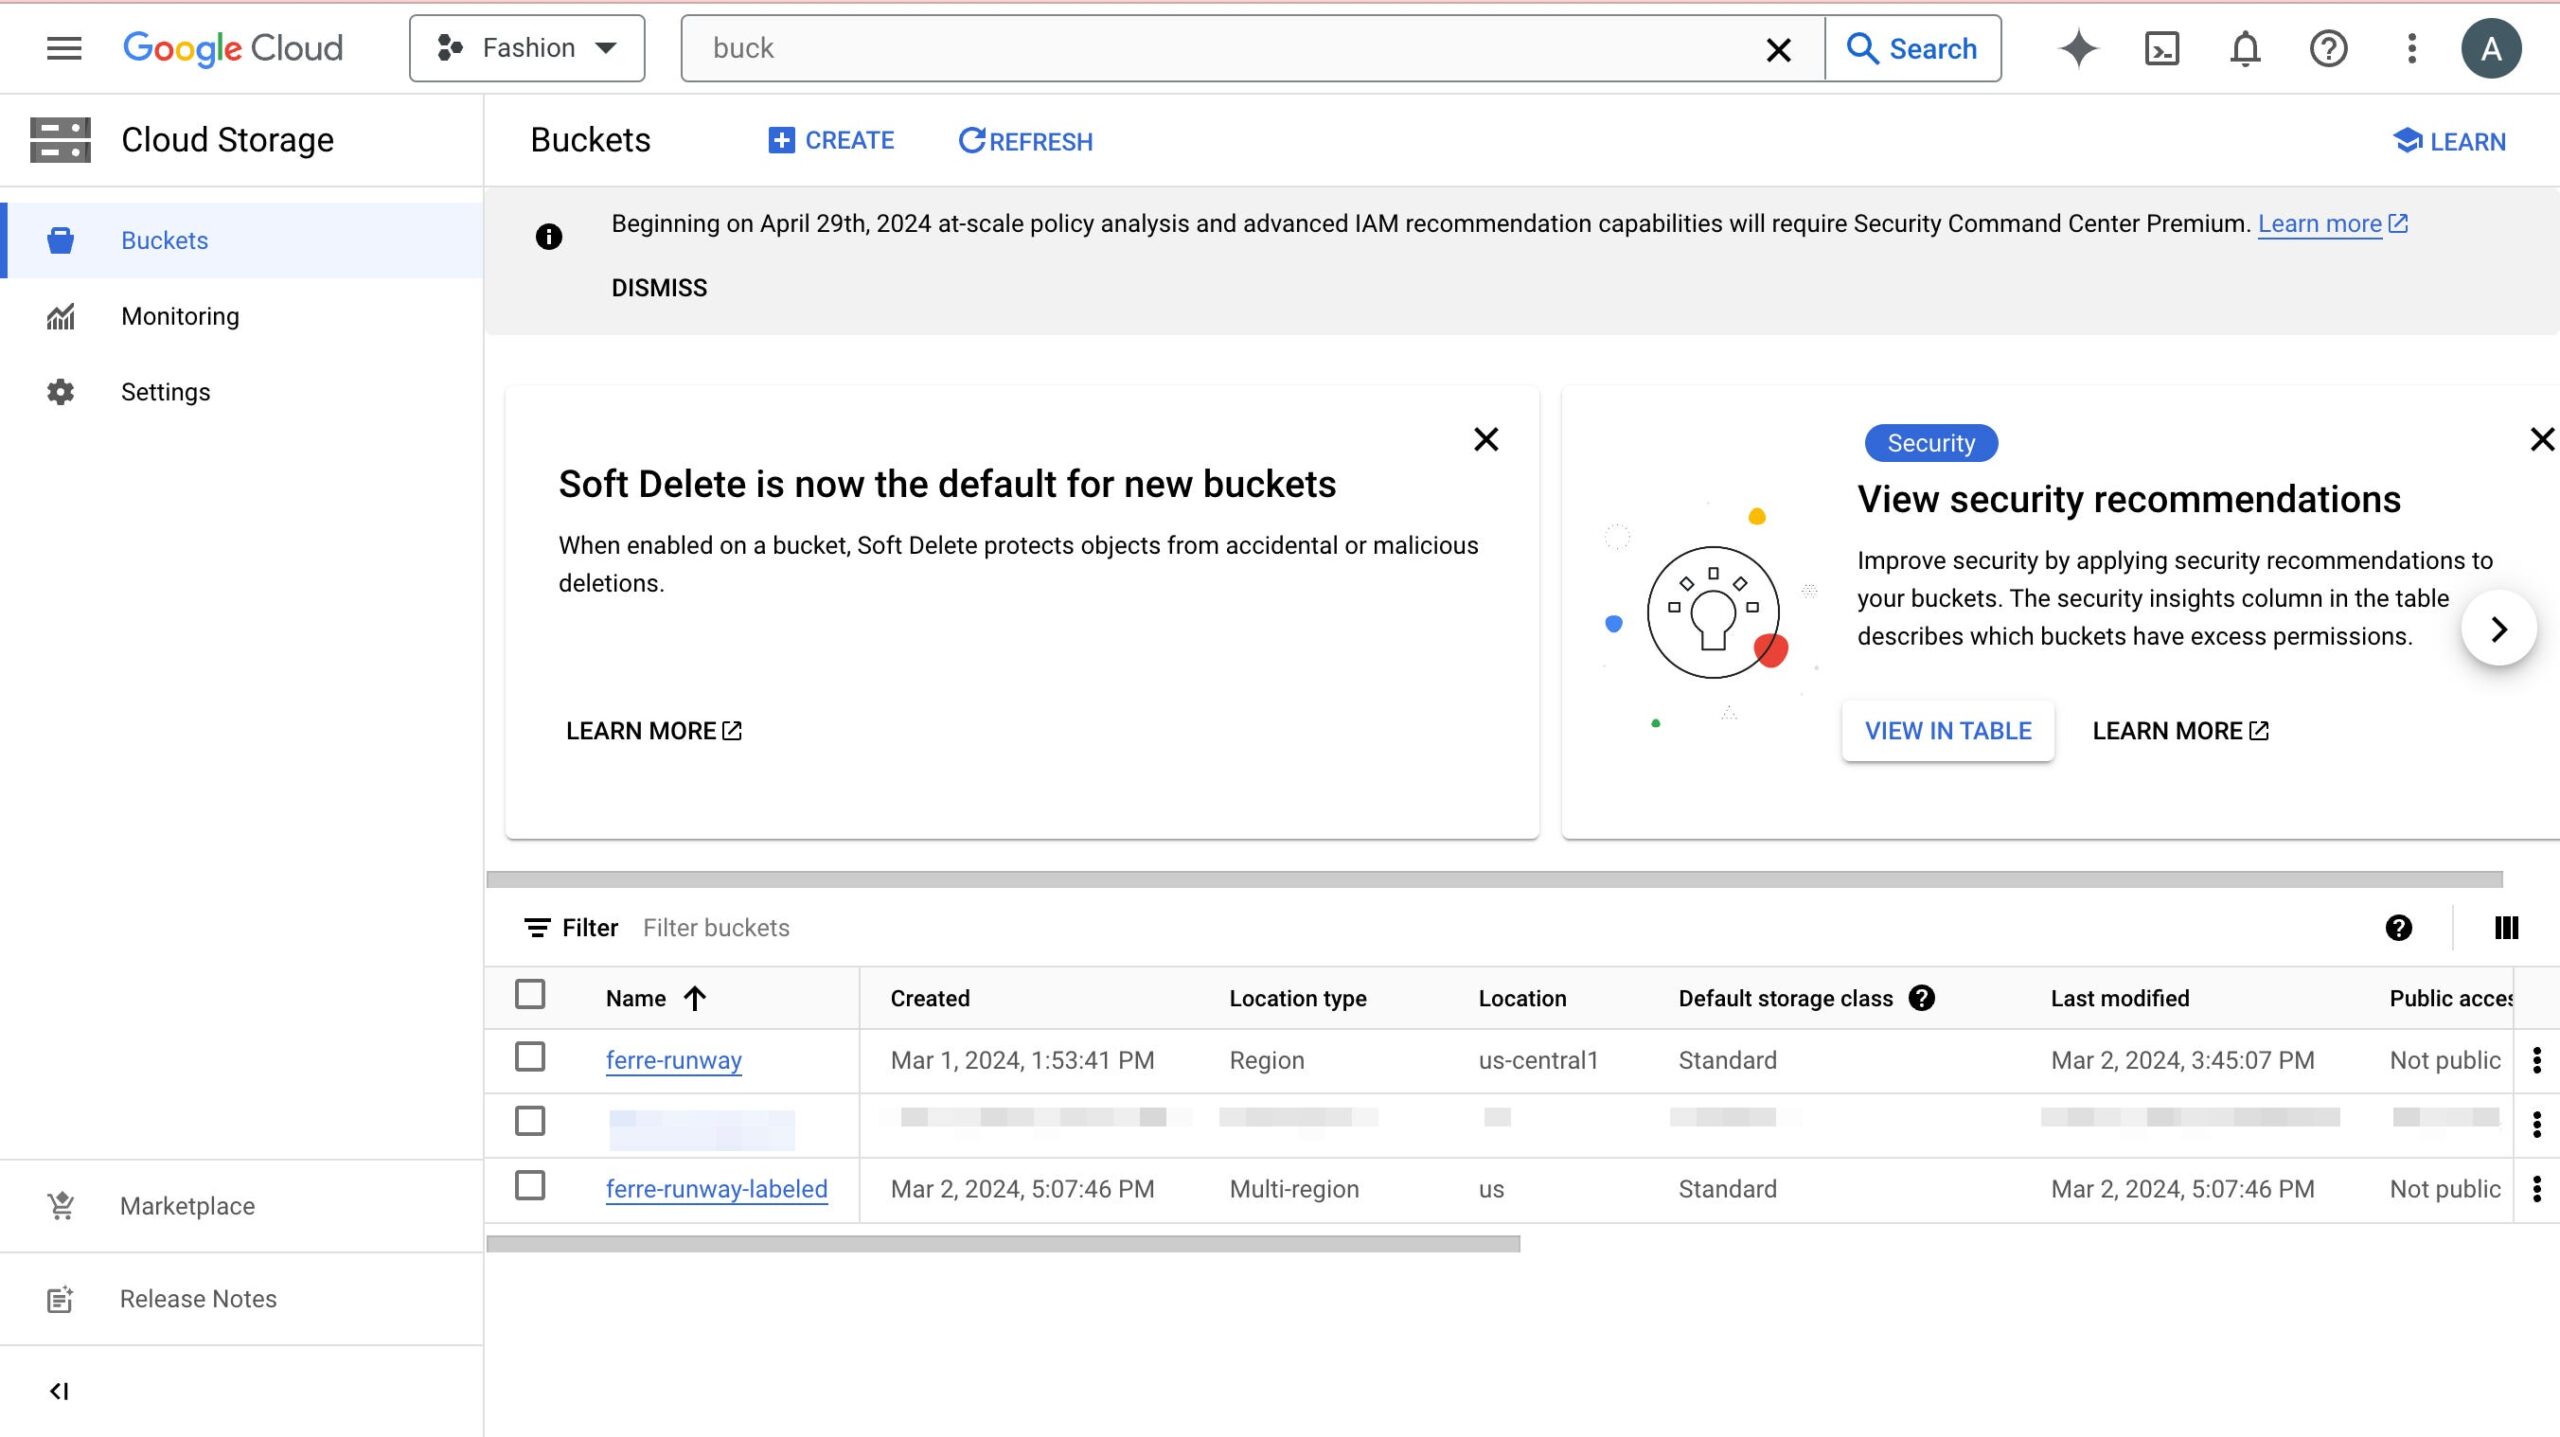Image resolution: width=2560 pixels, height=1437 pixels.
Task: Go to Monitoring in sidebar
Action: [x=180, y=316]
